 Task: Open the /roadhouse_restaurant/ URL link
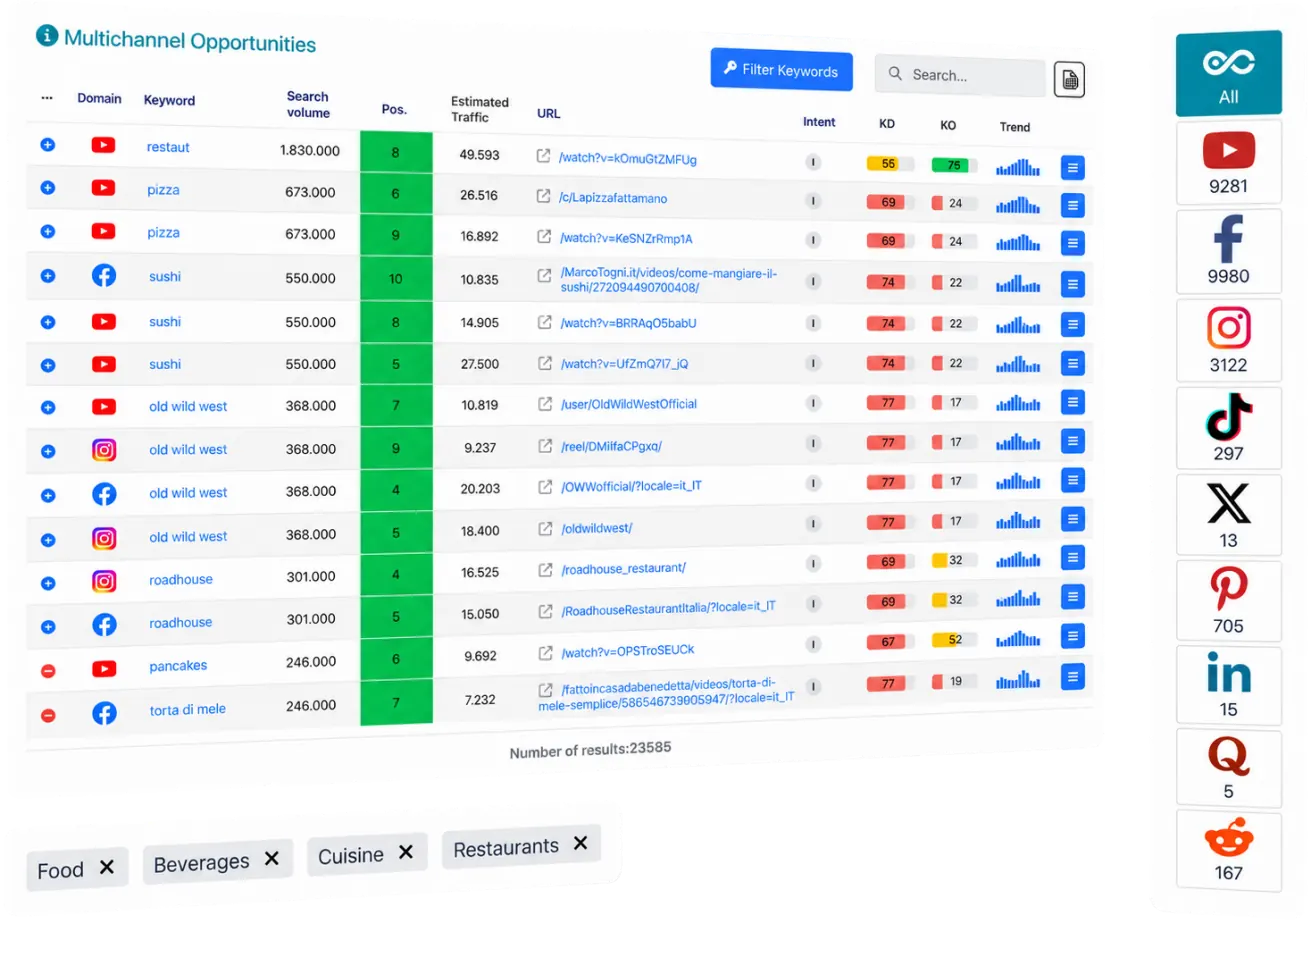[x=623, y=568]
